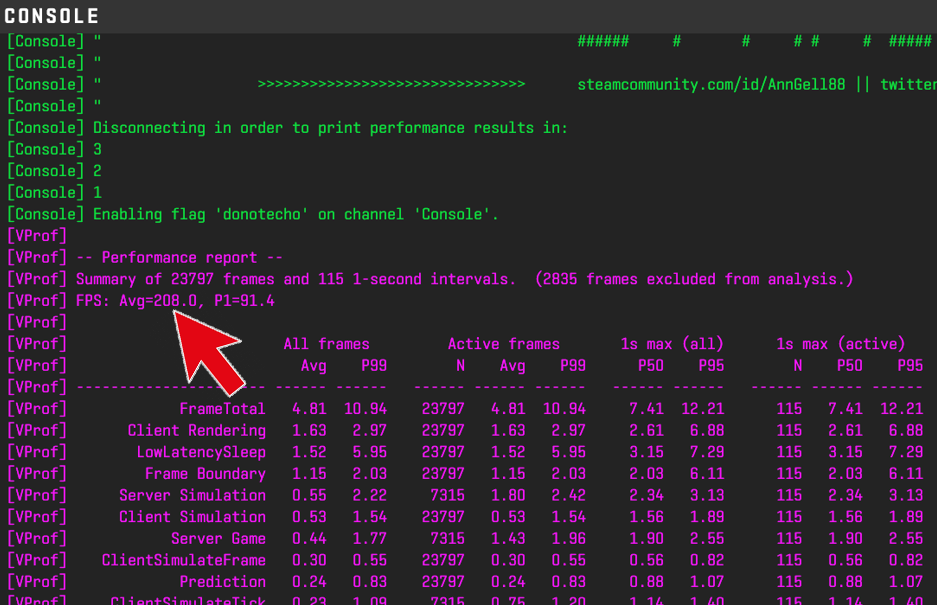Click the 'Active frames' column header

(x=503, y=344)
